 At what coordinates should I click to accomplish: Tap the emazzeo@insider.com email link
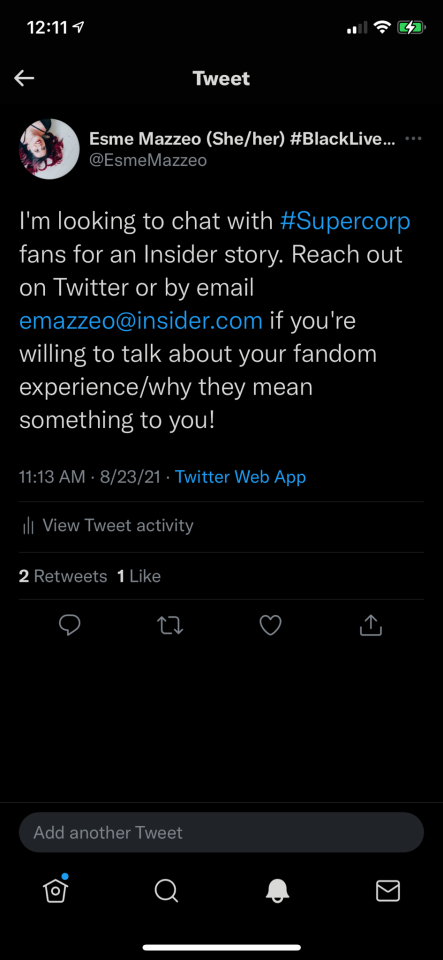141,321
